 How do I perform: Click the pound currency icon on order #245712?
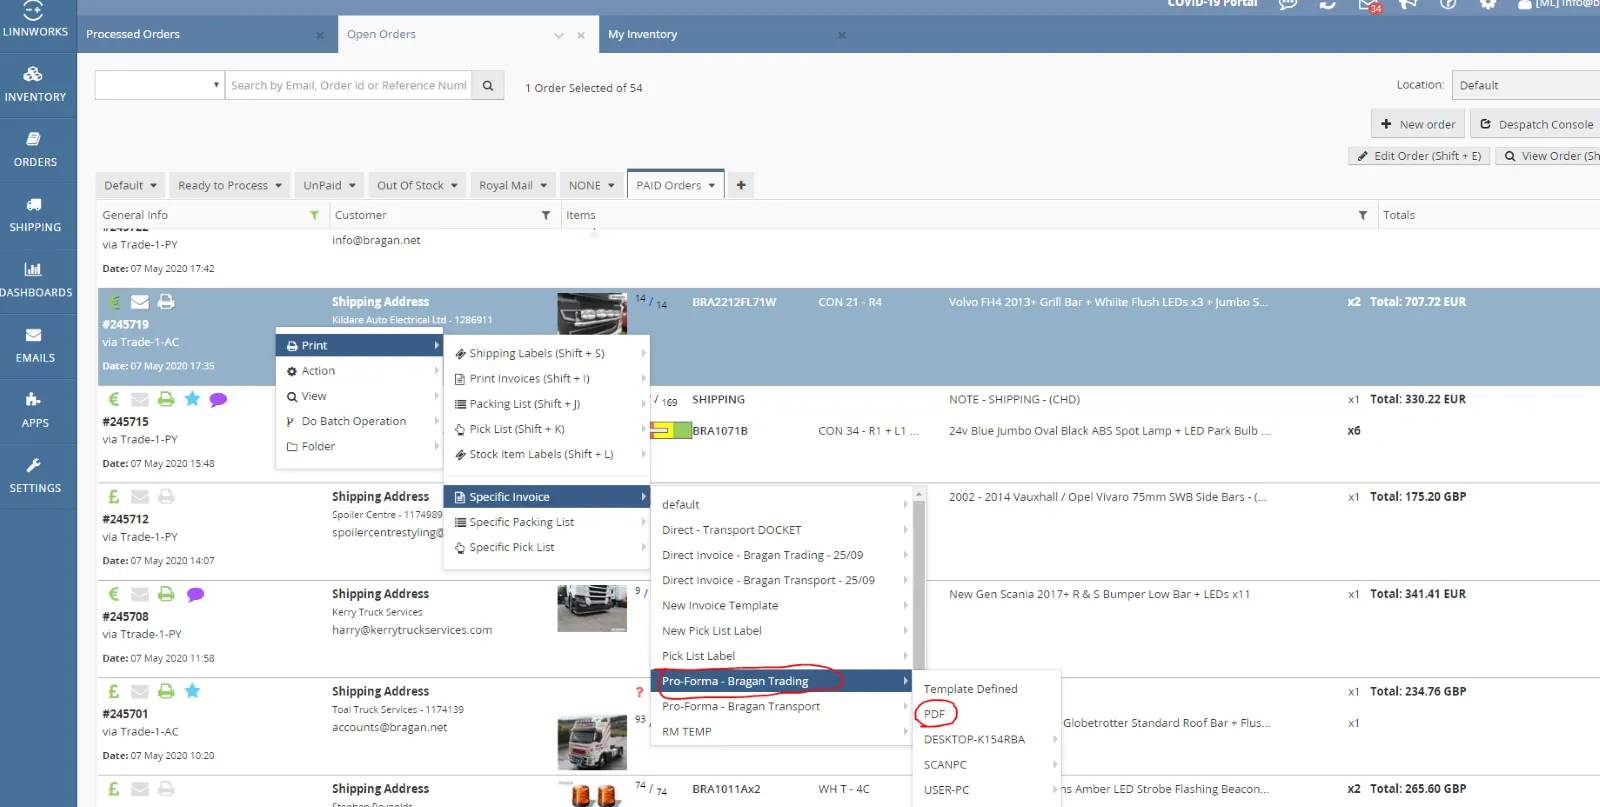coord(114,497)
